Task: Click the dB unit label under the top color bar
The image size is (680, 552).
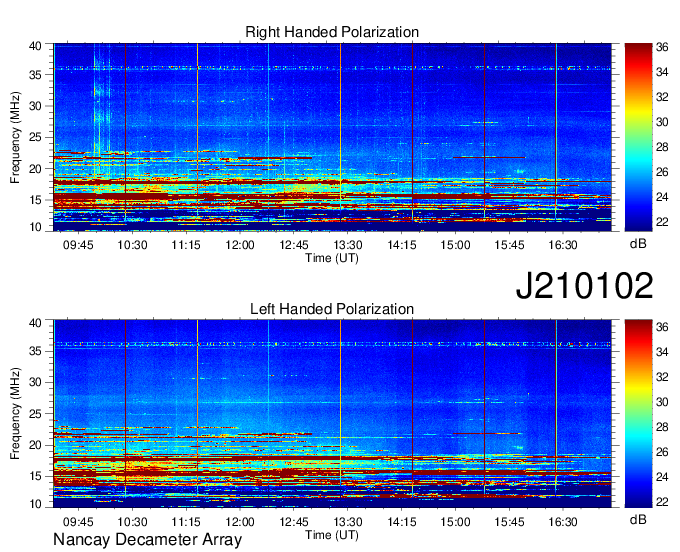Action: point(638,244)
